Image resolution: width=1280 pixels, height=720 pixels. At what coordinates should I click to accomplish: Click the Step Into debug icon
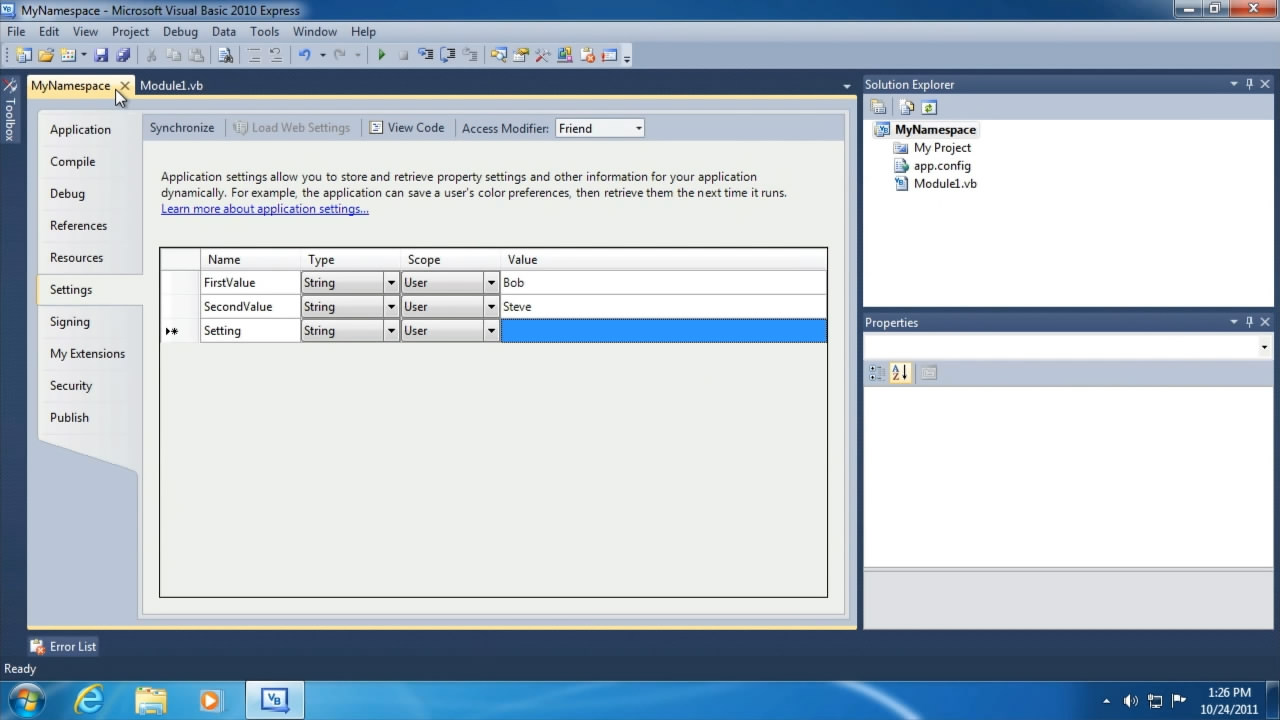pyautogui.click(x=425, y=55)
